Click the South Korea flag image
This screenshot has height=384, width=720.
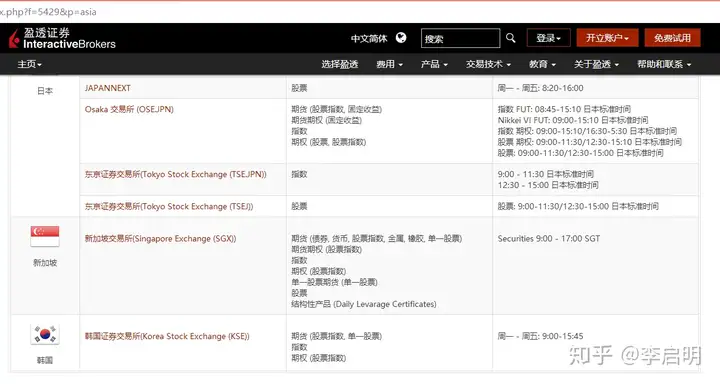coord(45,334)
